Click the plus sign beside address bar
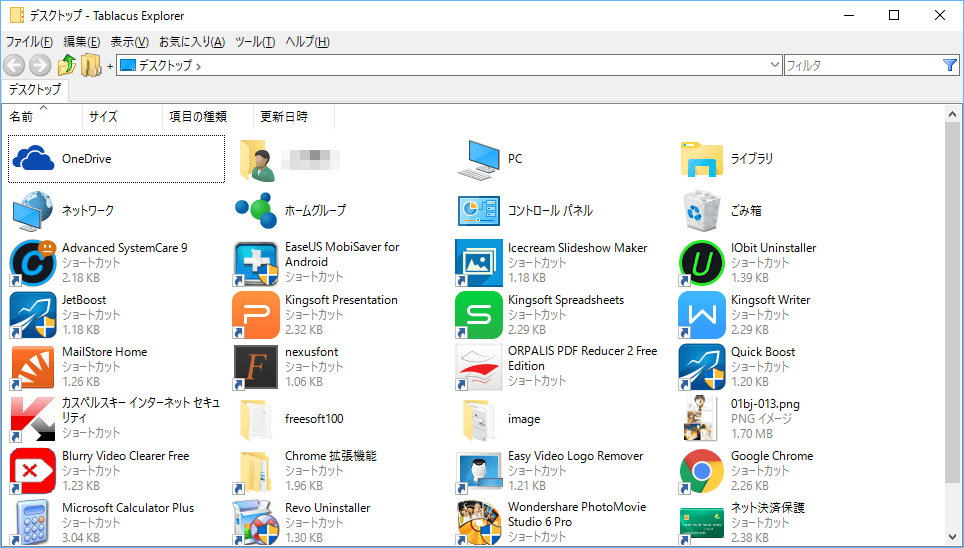 click(110, 66)
